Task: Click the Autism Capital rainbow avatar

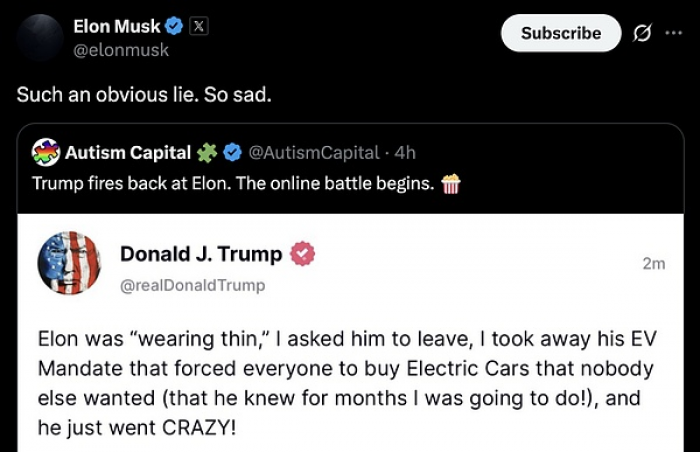Action: pyautogui.click(x=45, y=152)
